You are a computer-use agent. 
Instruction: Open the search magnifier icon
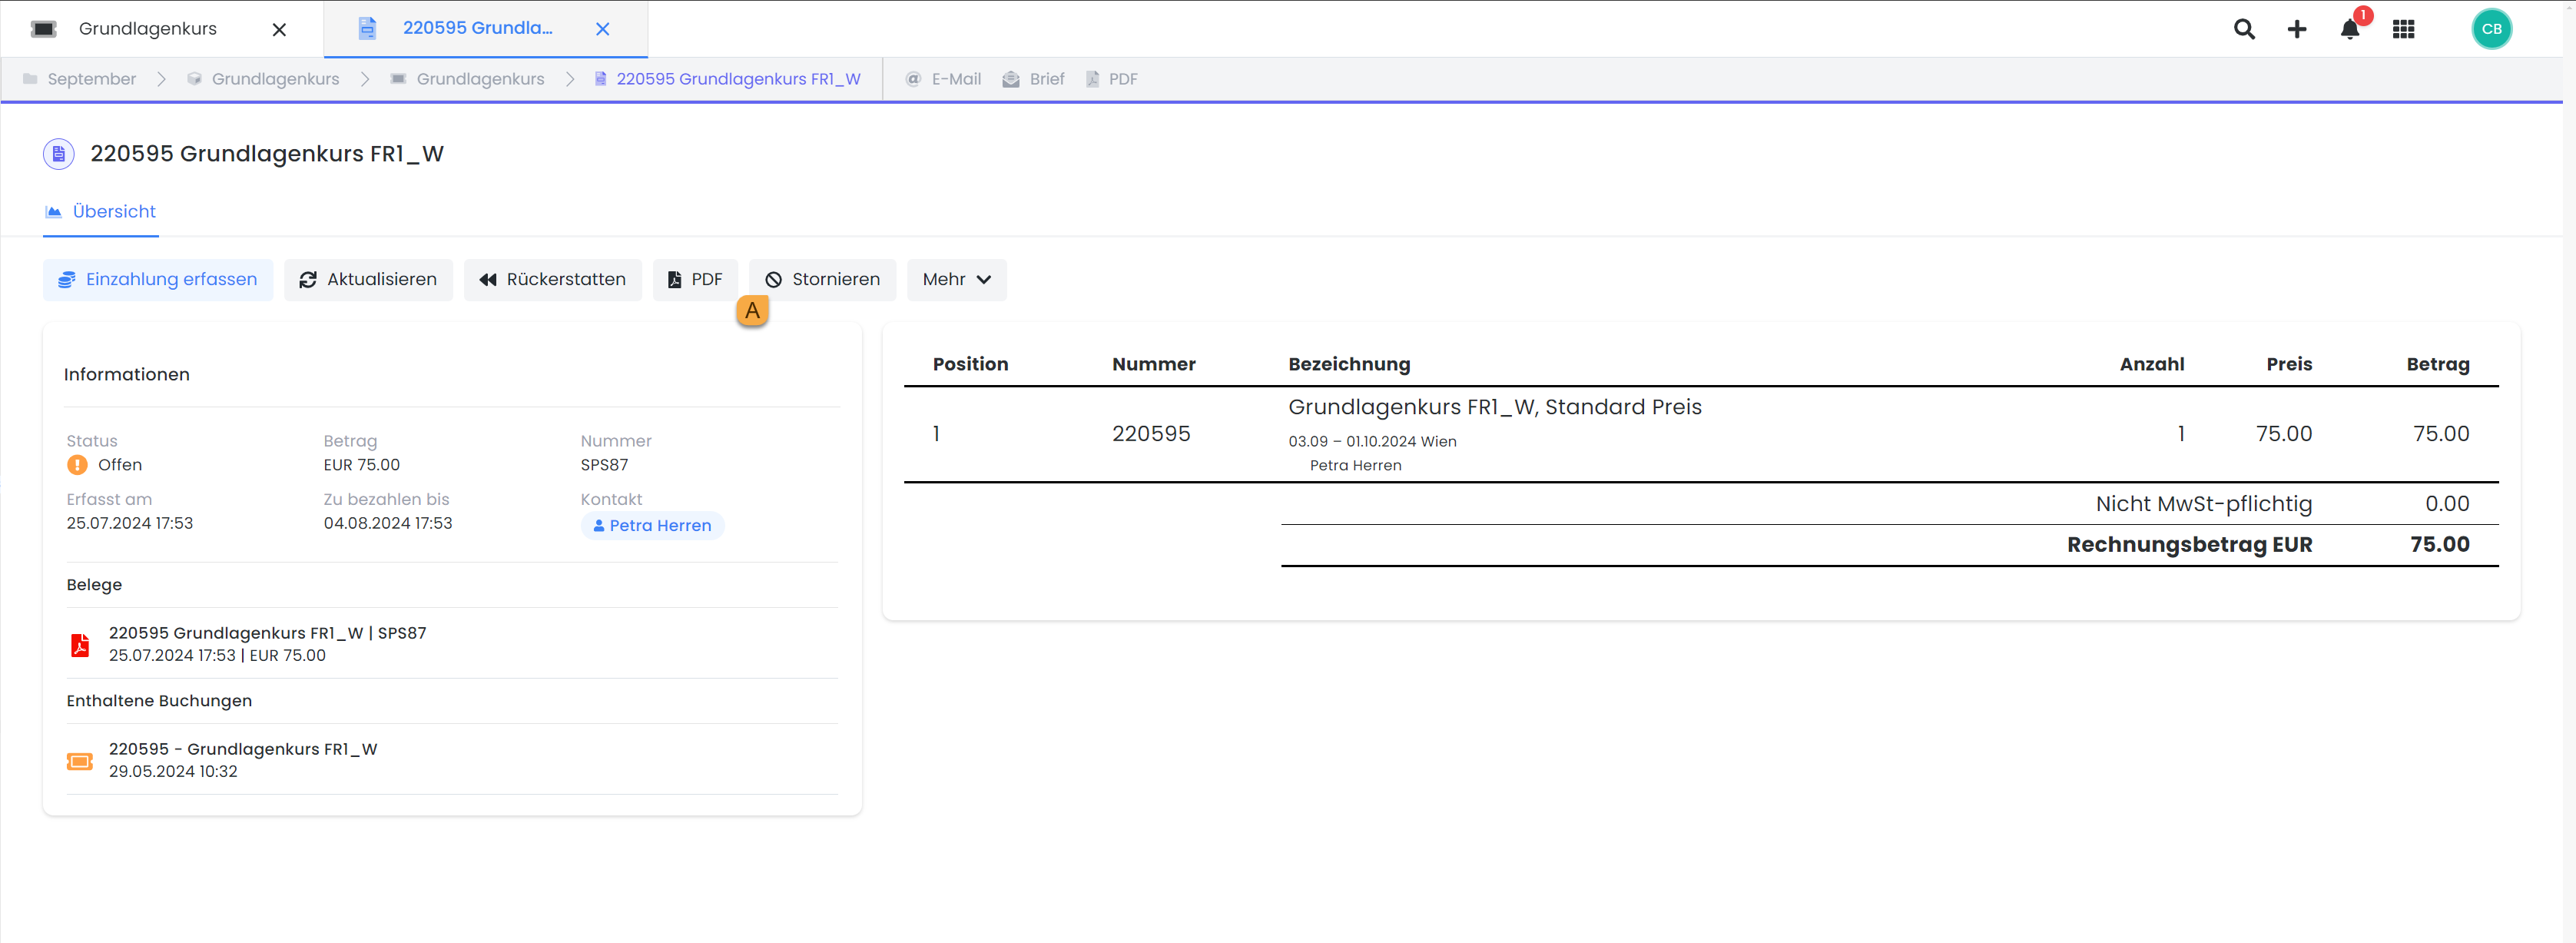tap(2244, 29)
